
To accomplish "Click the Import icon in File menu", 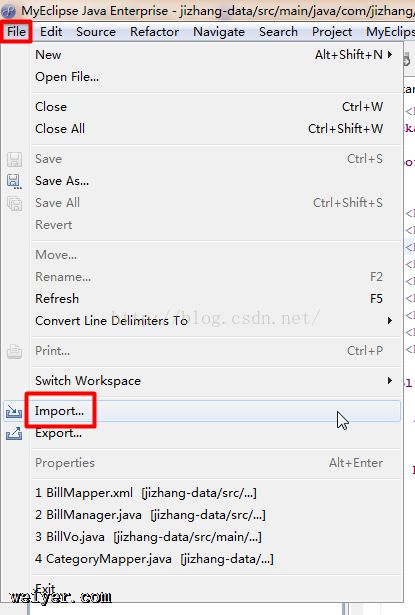I will click(14, 411).
